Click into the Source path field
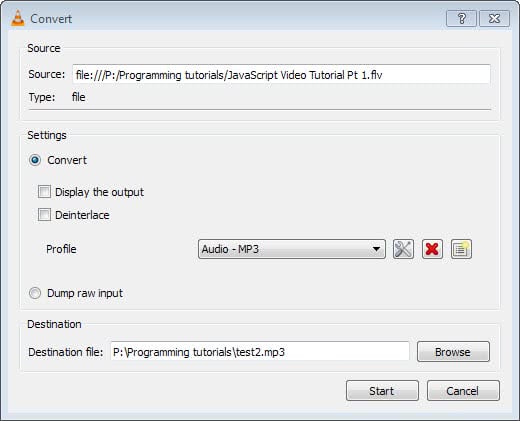 pos(281,74)
